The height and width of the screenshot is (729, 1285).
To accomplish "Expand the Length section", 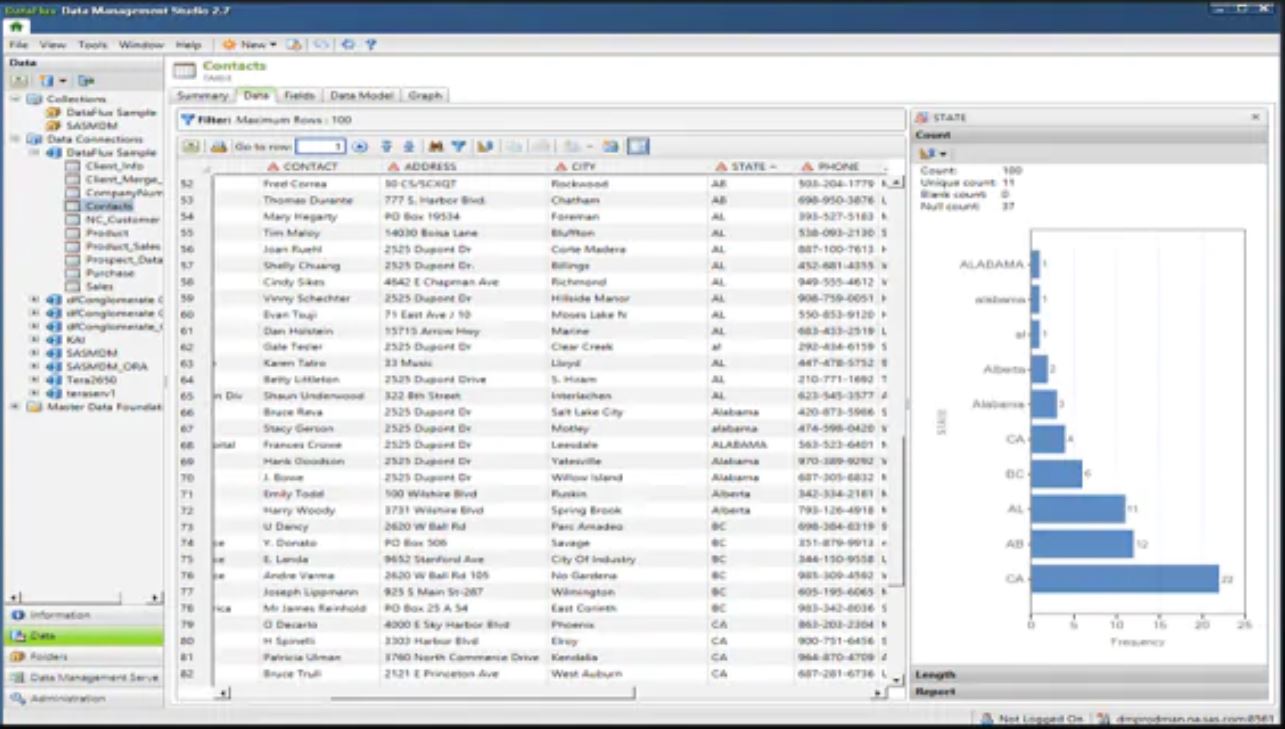I will 1090,675.
